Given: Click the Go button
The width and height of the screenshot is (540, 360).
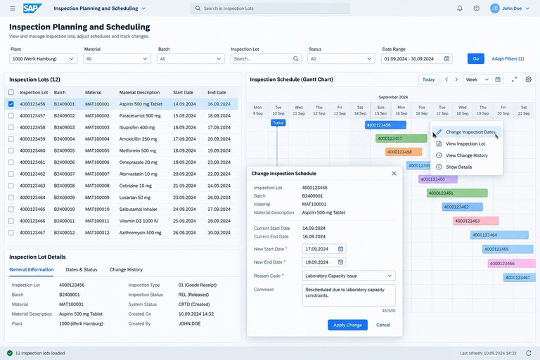Looking at the screenshot, I should tap(476, 59).
